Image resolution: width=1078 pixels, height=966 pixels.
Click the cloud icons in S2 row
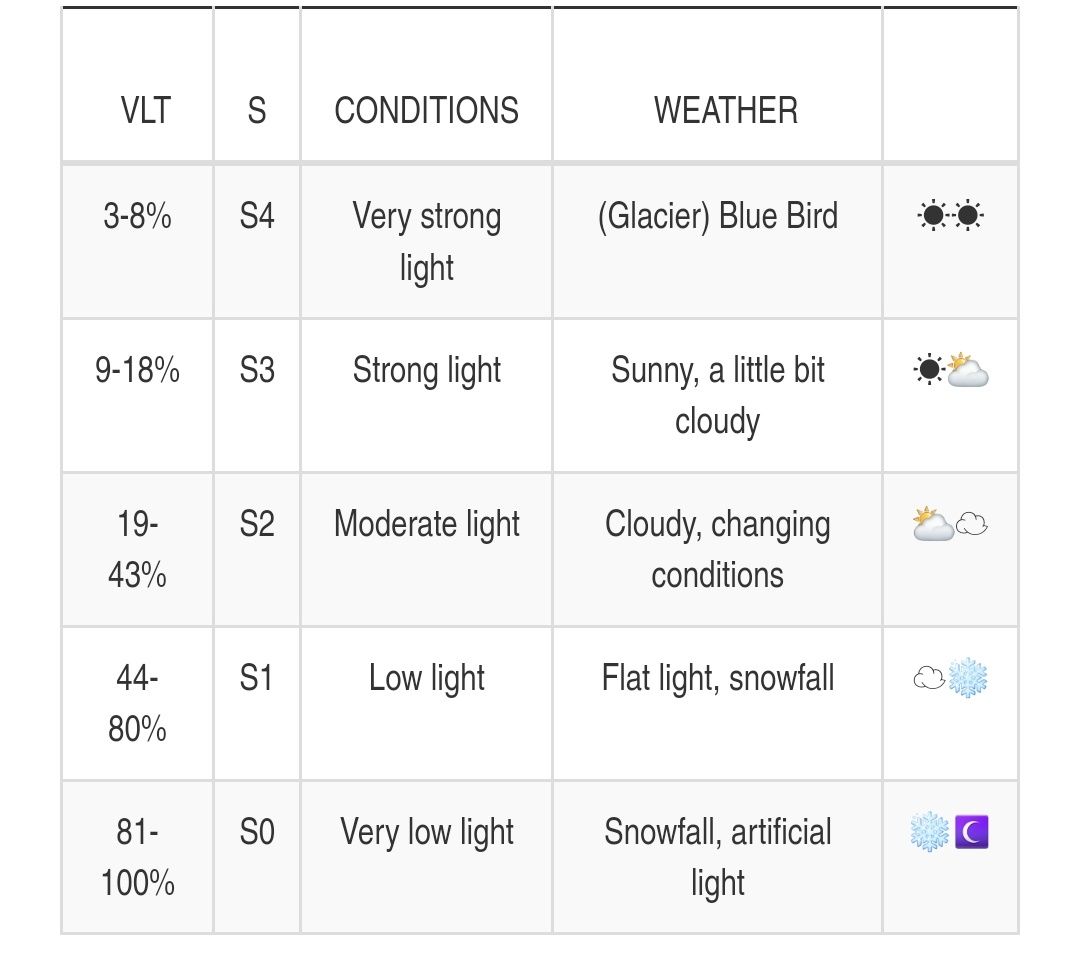pyautogui.click(x=950, y=525)
